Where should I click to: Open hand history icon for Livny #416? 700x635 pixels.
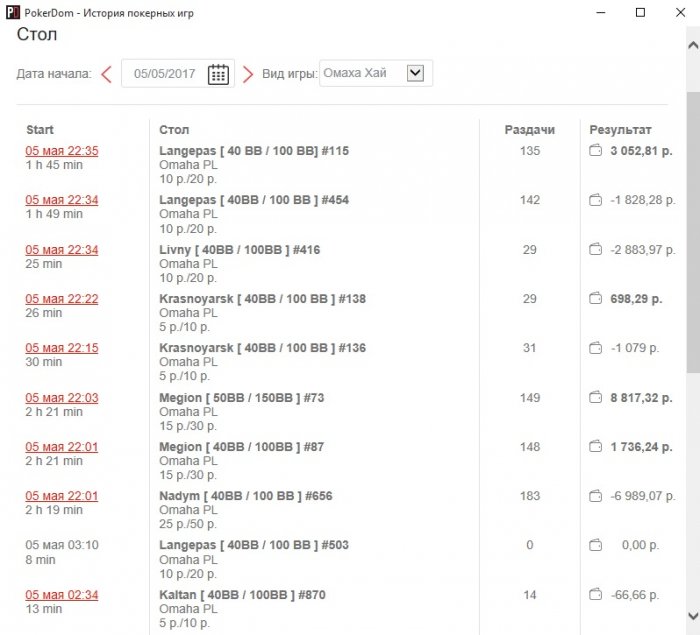tap(596, 249)
